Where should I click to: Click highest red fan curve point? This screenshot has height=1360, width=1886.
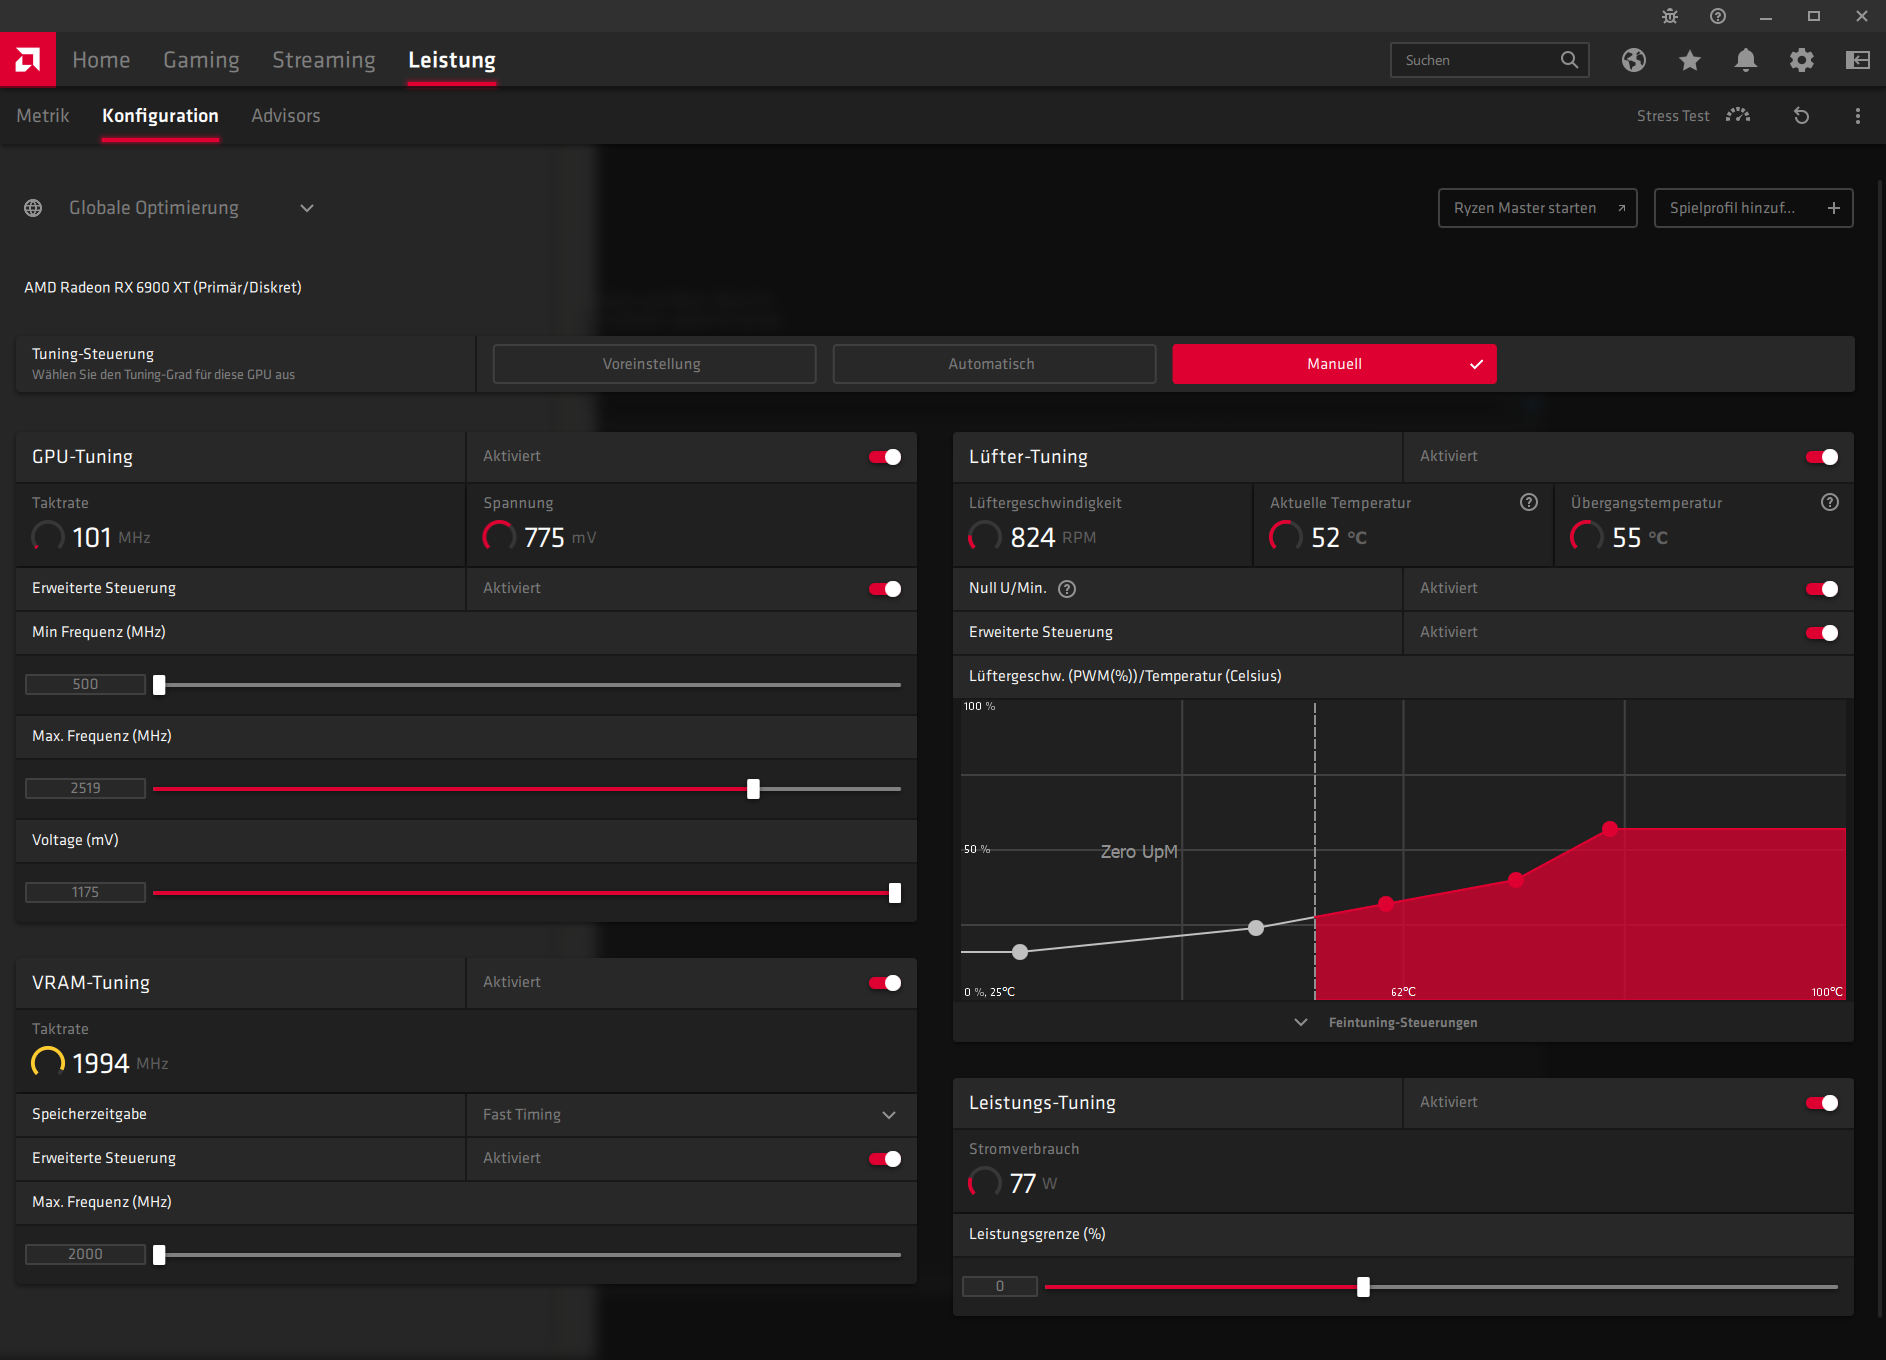(x=1609, y=829)
